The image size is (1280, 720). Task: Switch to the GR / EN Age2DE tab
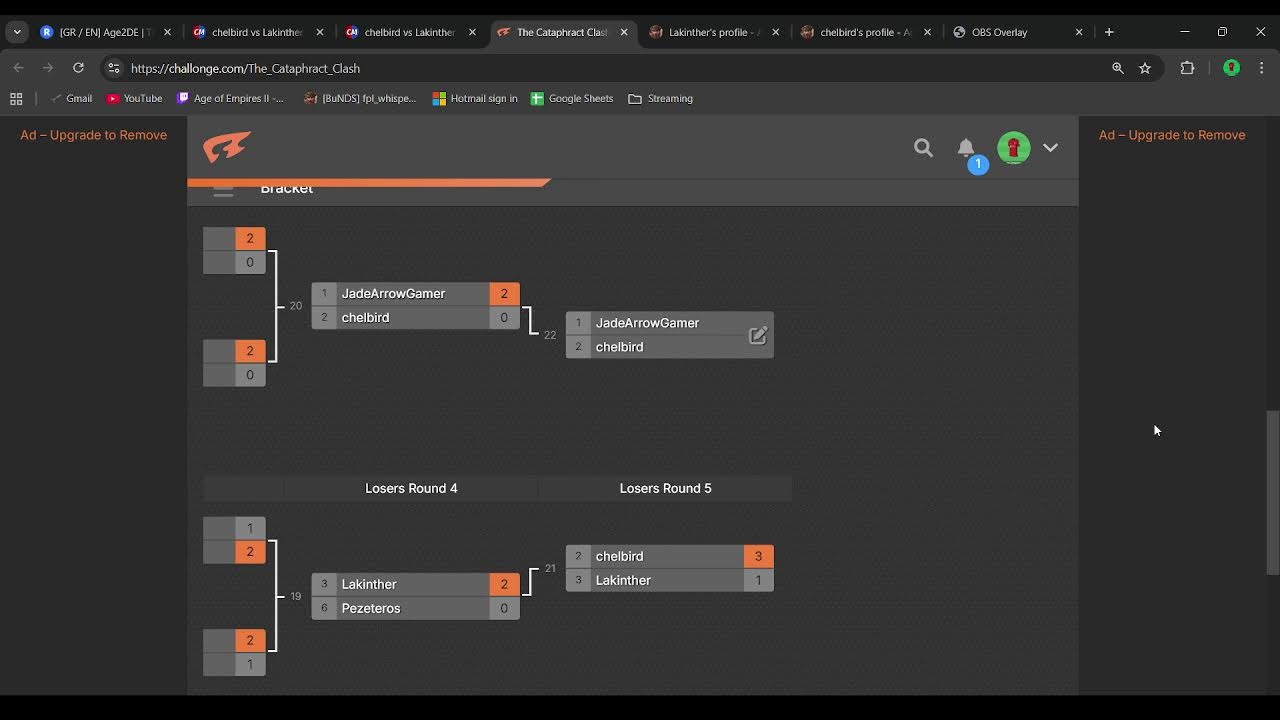point(105,32)
